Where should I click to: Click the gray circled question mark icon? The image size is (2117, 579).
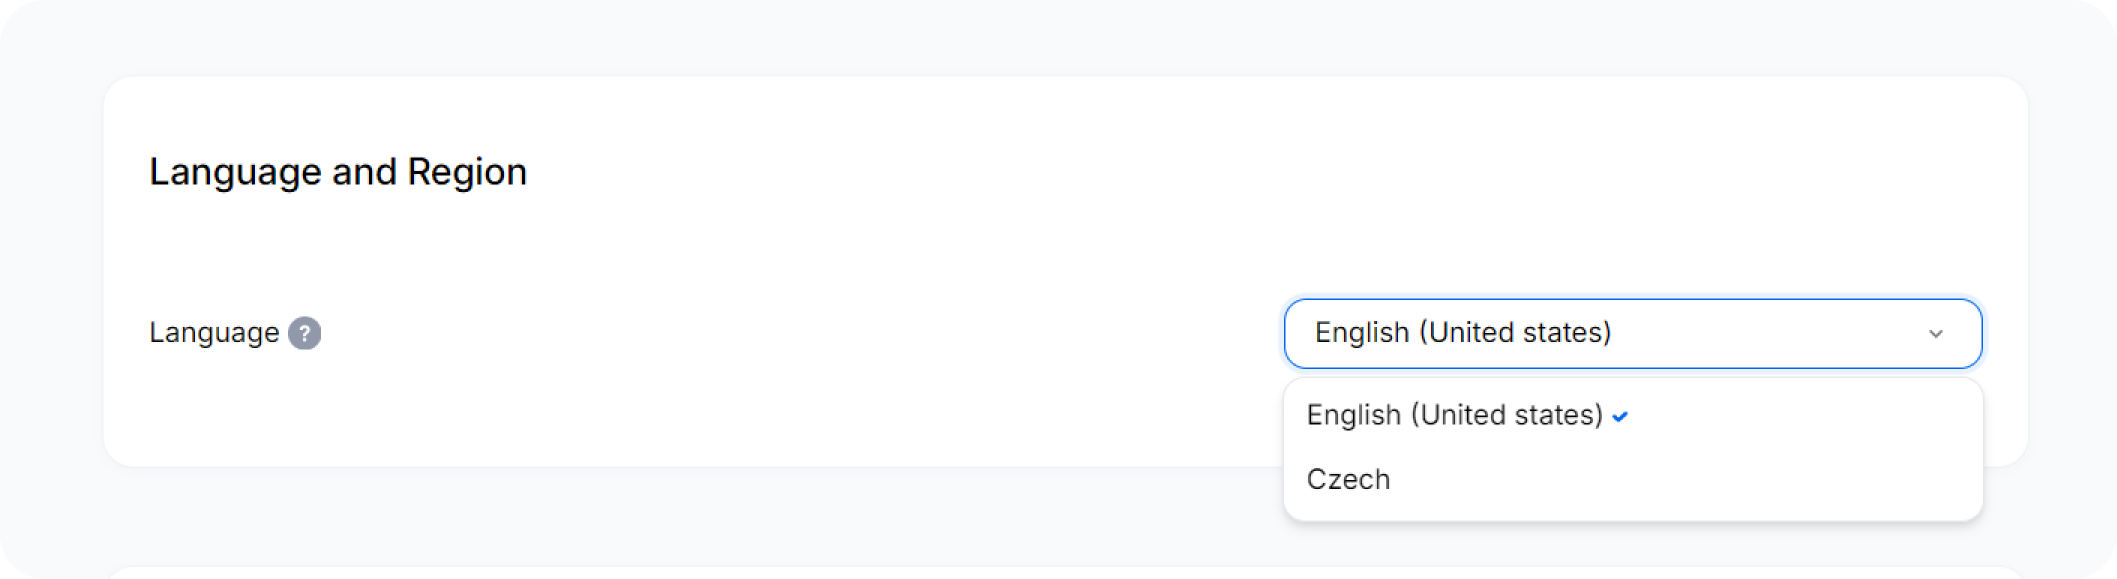coord(305,333)
